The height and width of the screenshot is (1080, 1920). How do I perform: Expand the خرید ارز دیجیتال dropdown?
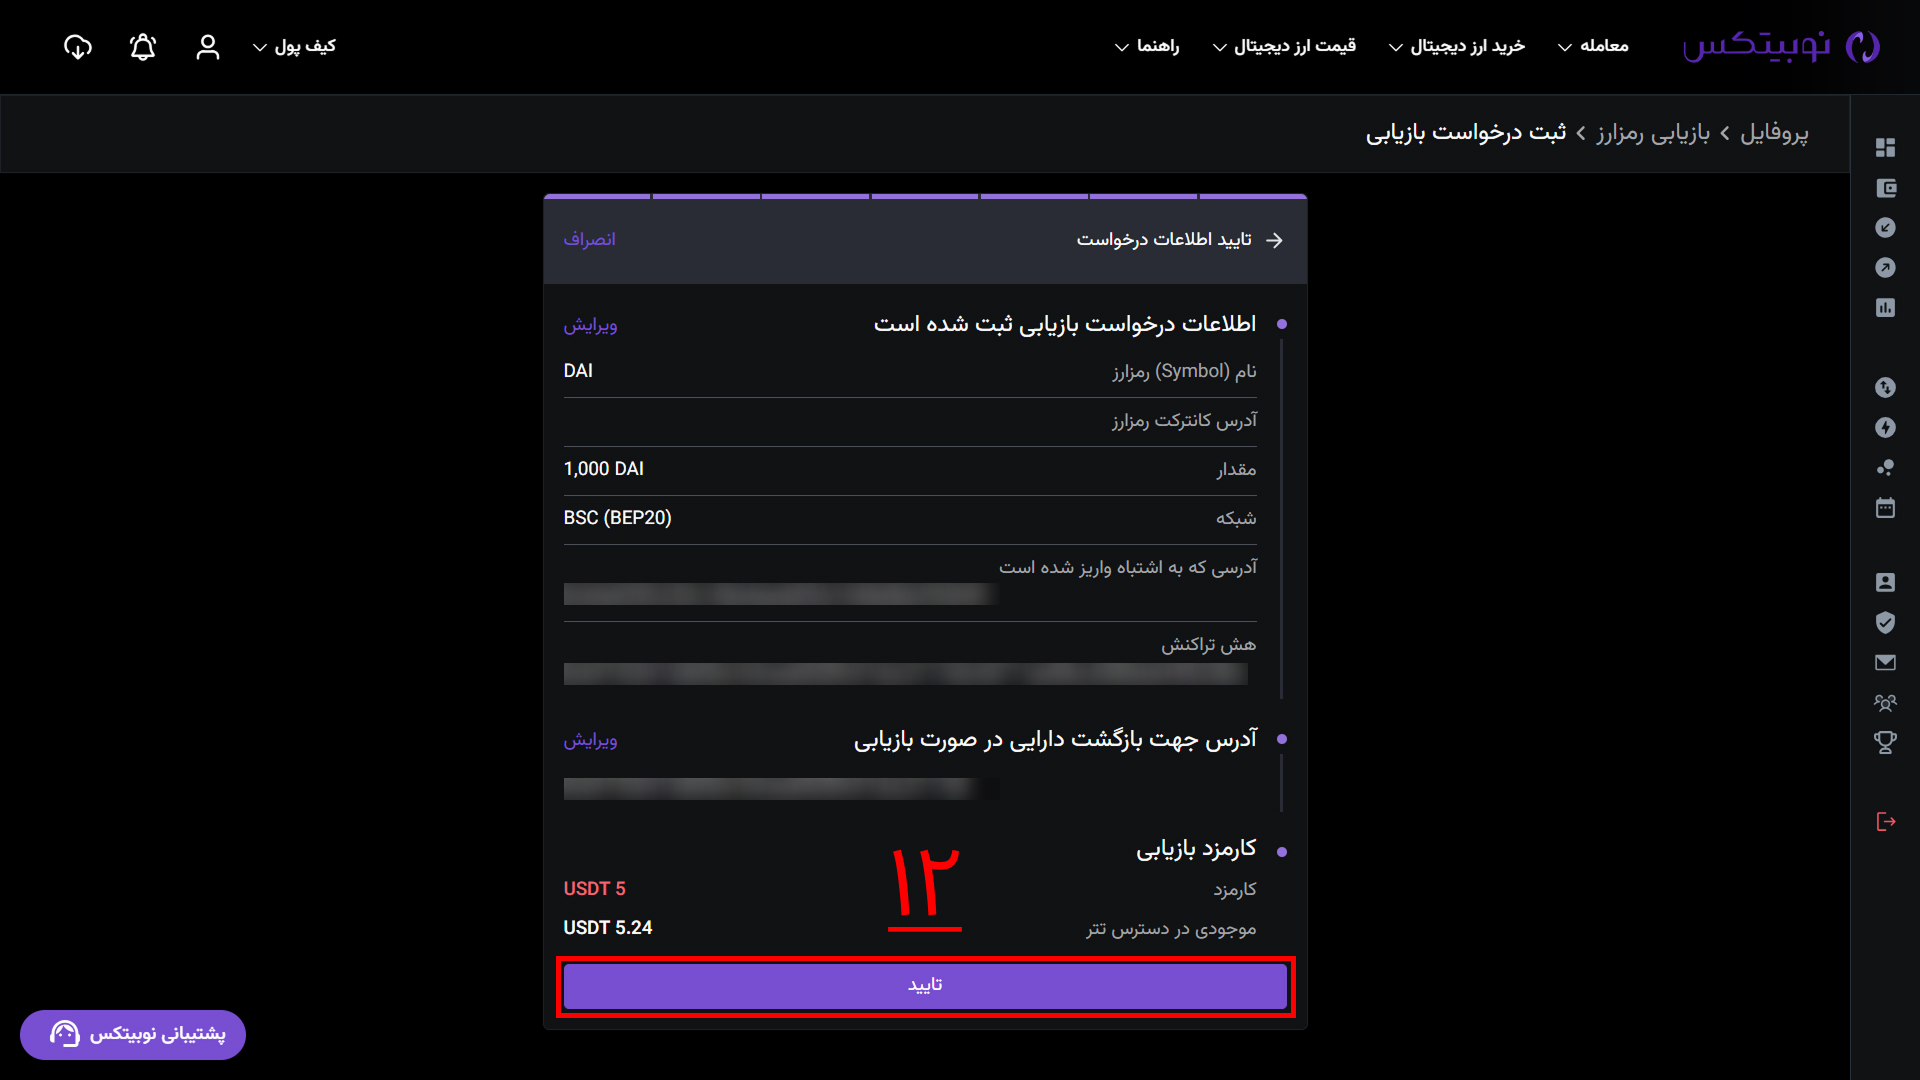click(1457, 47)
